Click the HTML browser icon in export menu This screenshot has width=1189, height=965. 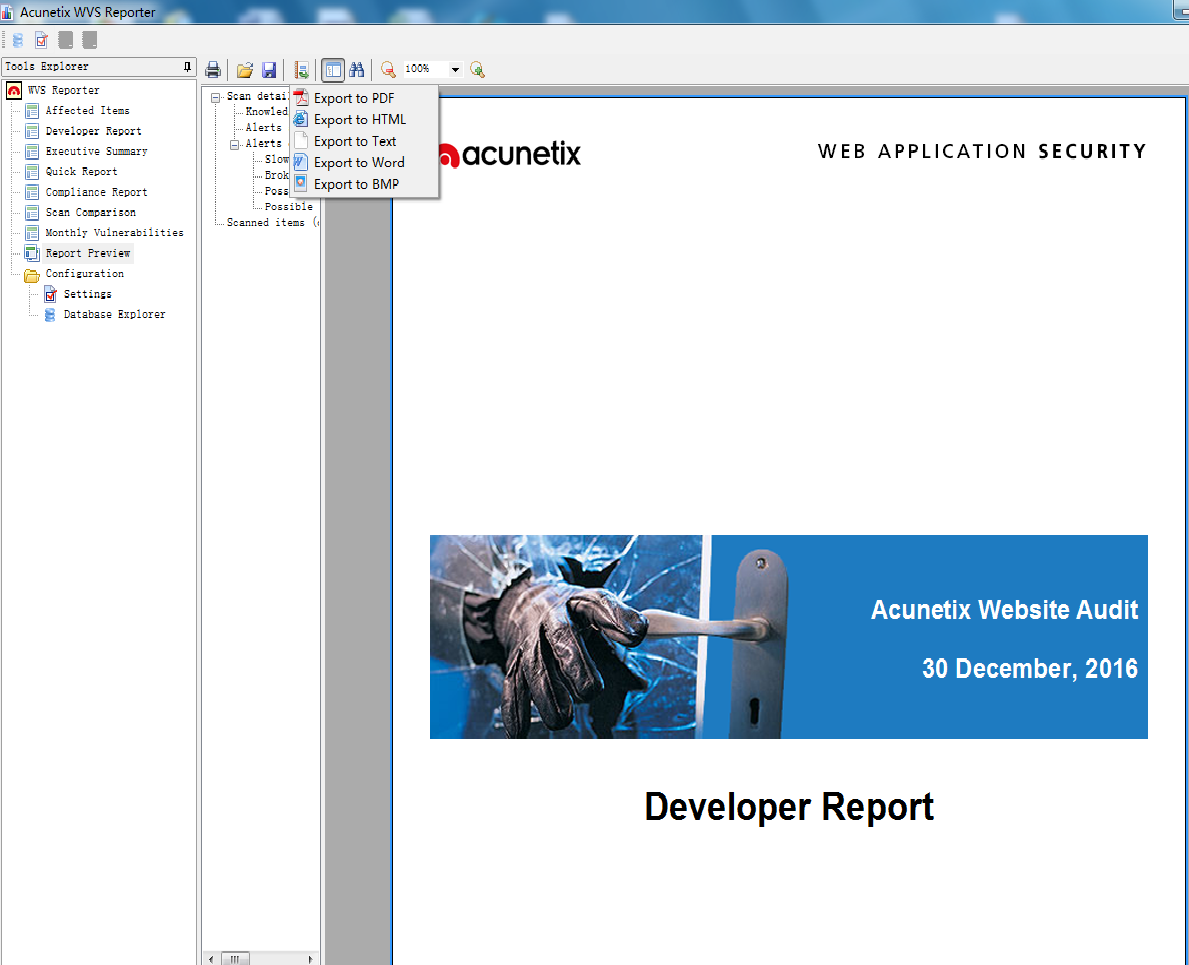pyautogui.click(x=301, y=119)
